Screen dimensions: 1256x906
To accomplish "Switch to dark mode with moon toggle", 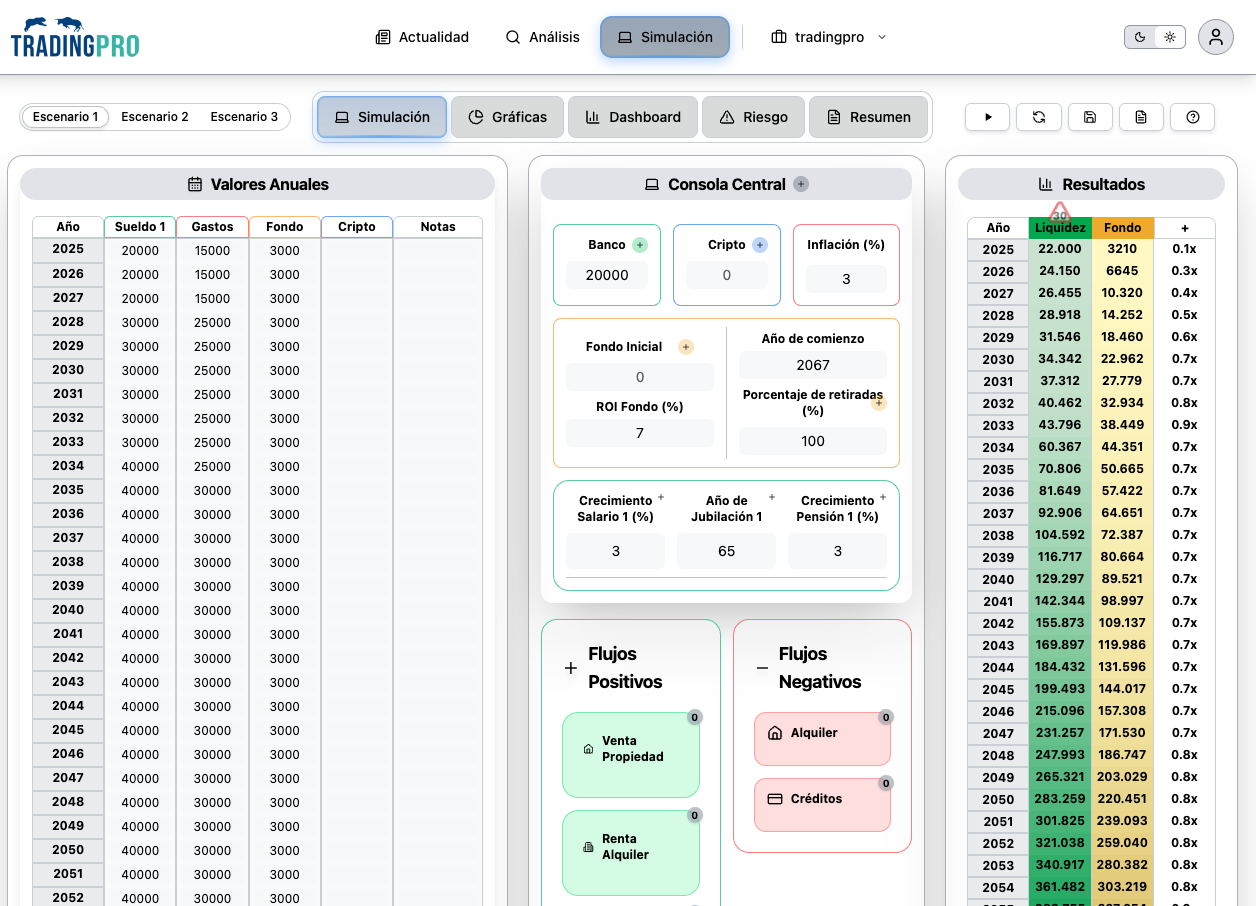I will 1140,37.
